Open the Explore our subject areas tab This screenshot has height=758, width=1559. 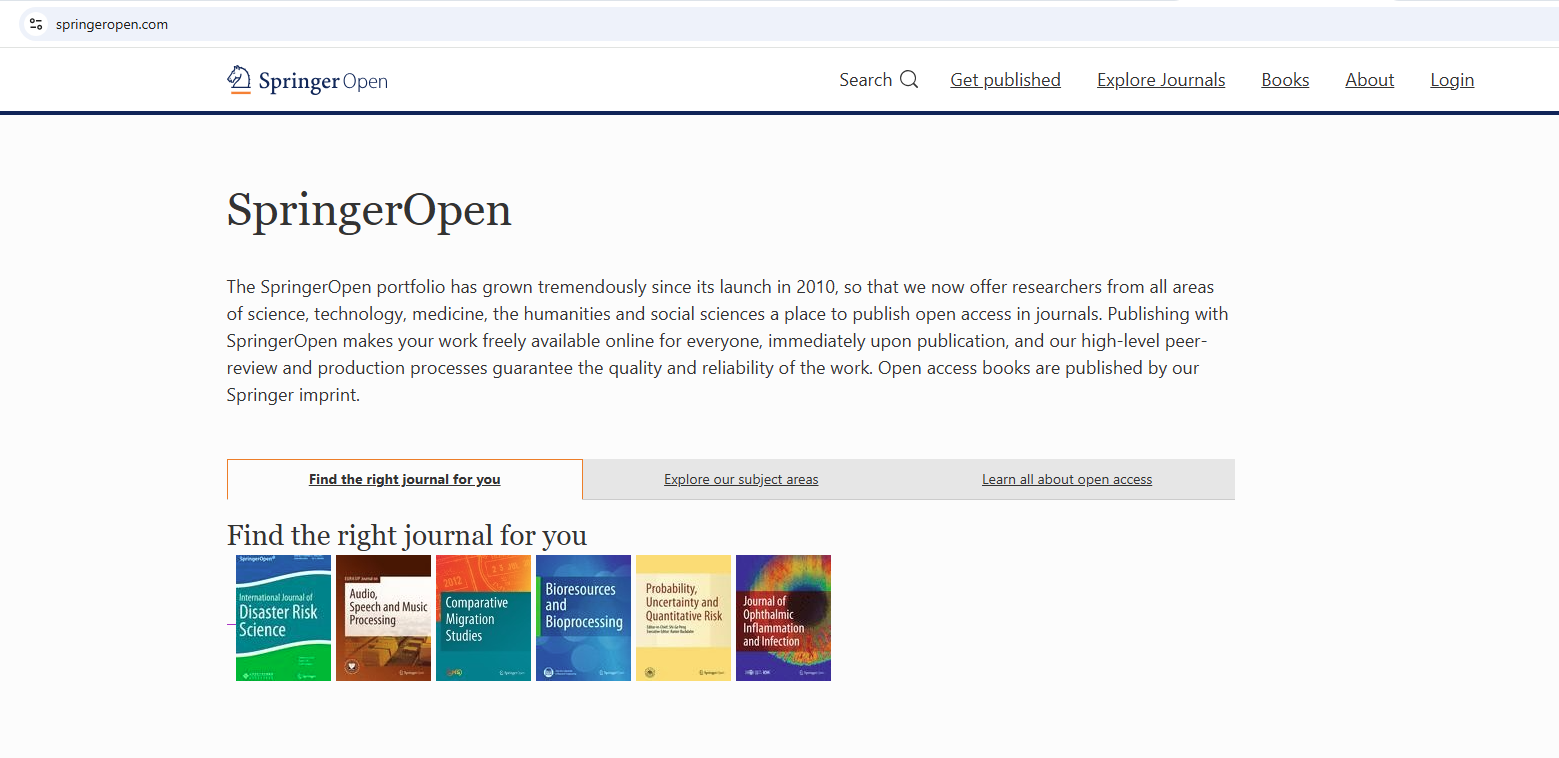pyautogui.click(x=740, y=479)
